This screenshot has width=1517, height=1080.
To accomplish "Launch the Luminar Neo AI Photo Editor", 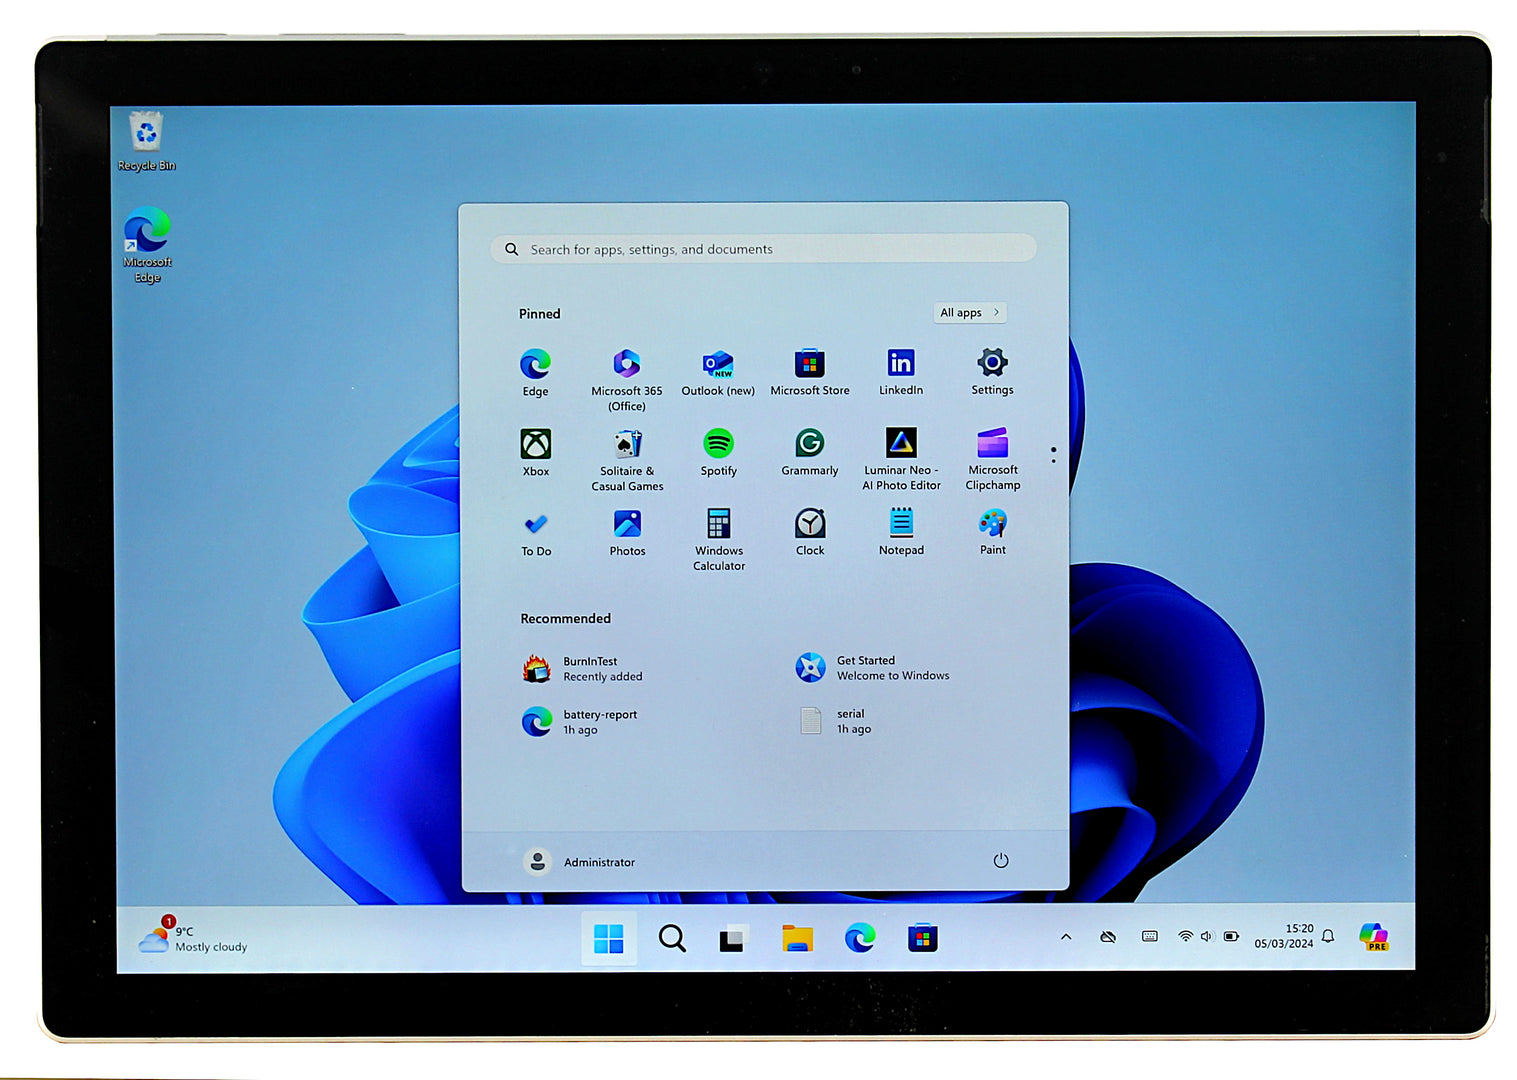I will click(901, 445).
